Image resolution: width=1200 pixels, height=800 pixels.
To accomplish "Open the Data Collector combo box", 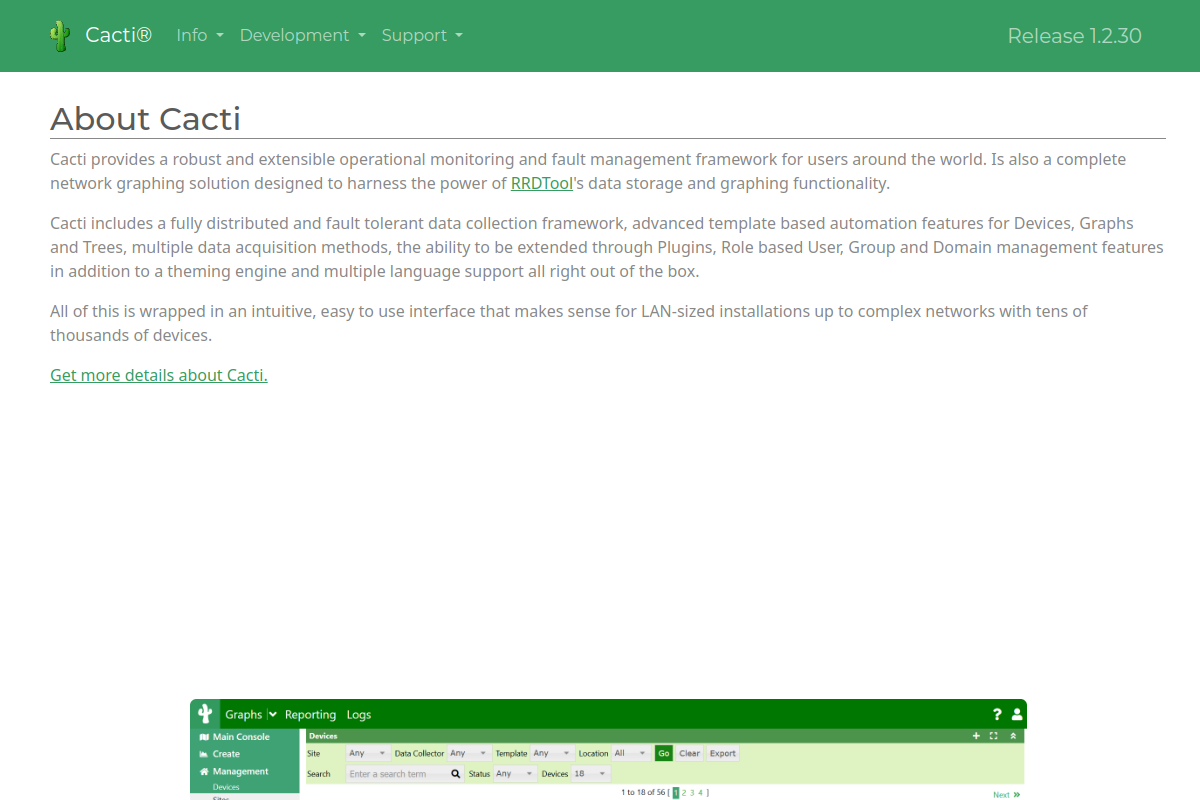I will 468,754.
